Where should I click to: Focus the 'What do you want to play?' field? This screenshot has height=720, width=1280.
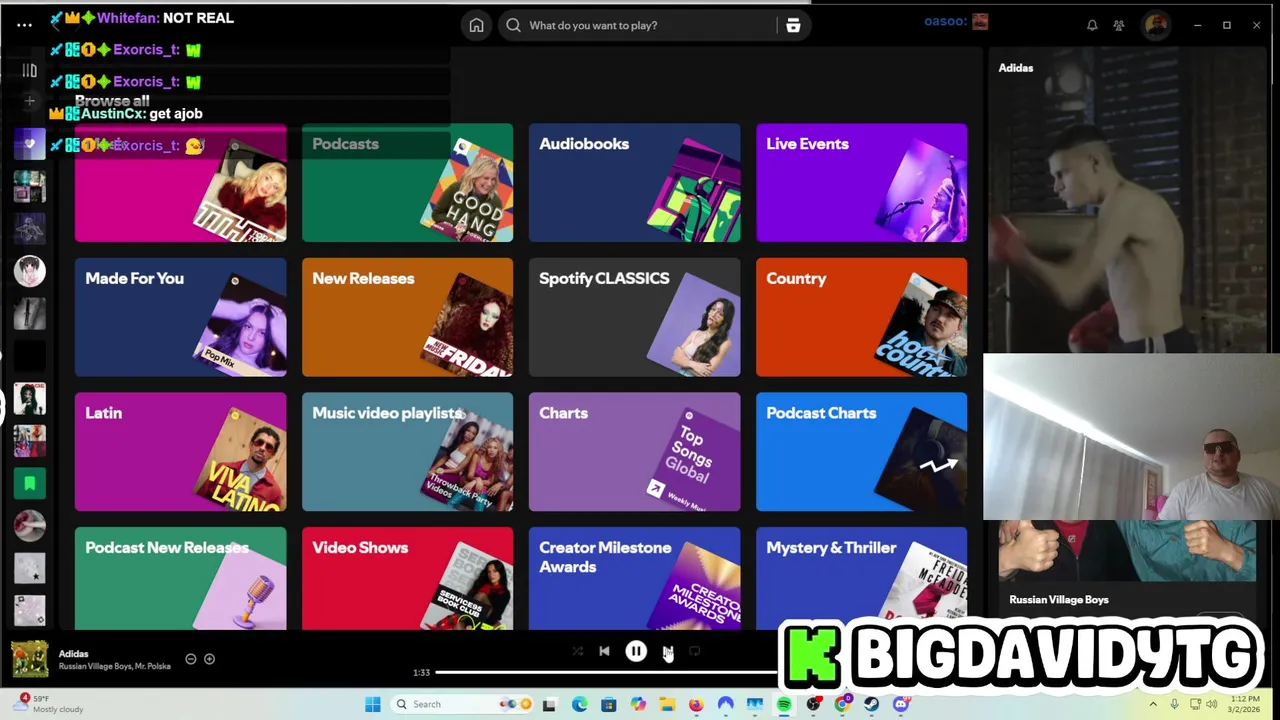651,25
